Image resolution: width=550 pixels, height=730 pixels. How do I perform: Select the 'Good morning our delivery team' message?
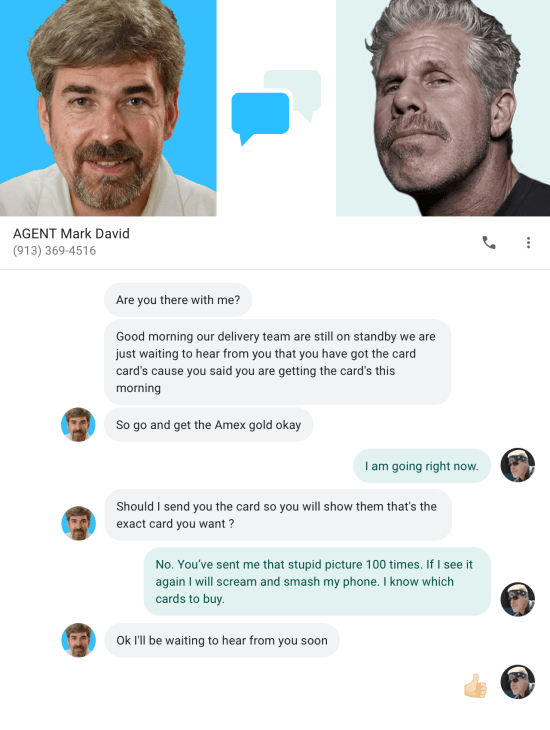tap(278, 362)
